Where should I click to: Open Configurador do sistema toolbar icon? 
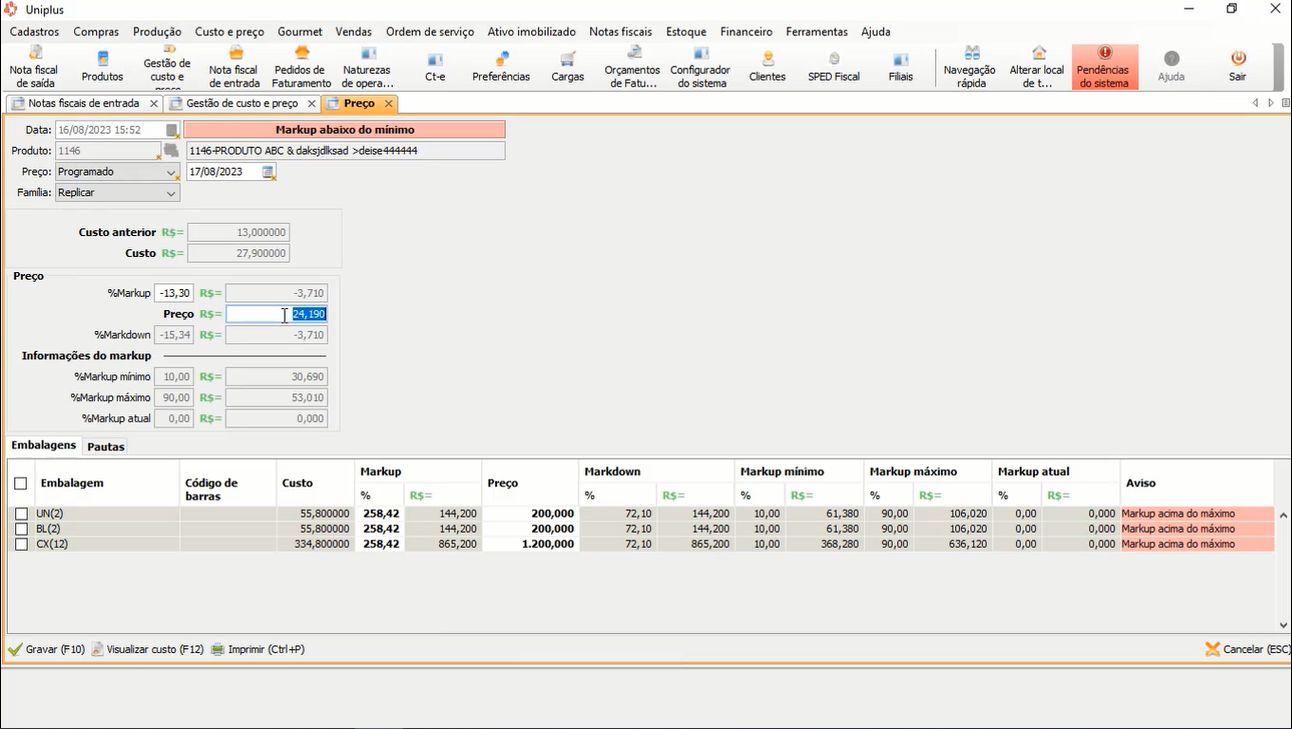(700, 67)
